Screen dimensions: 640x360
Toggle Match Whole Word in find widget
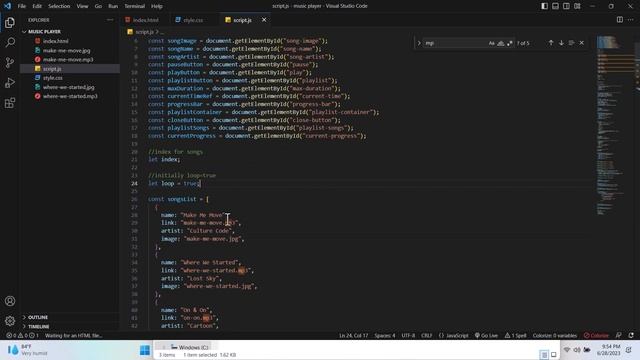pos(500,43)
